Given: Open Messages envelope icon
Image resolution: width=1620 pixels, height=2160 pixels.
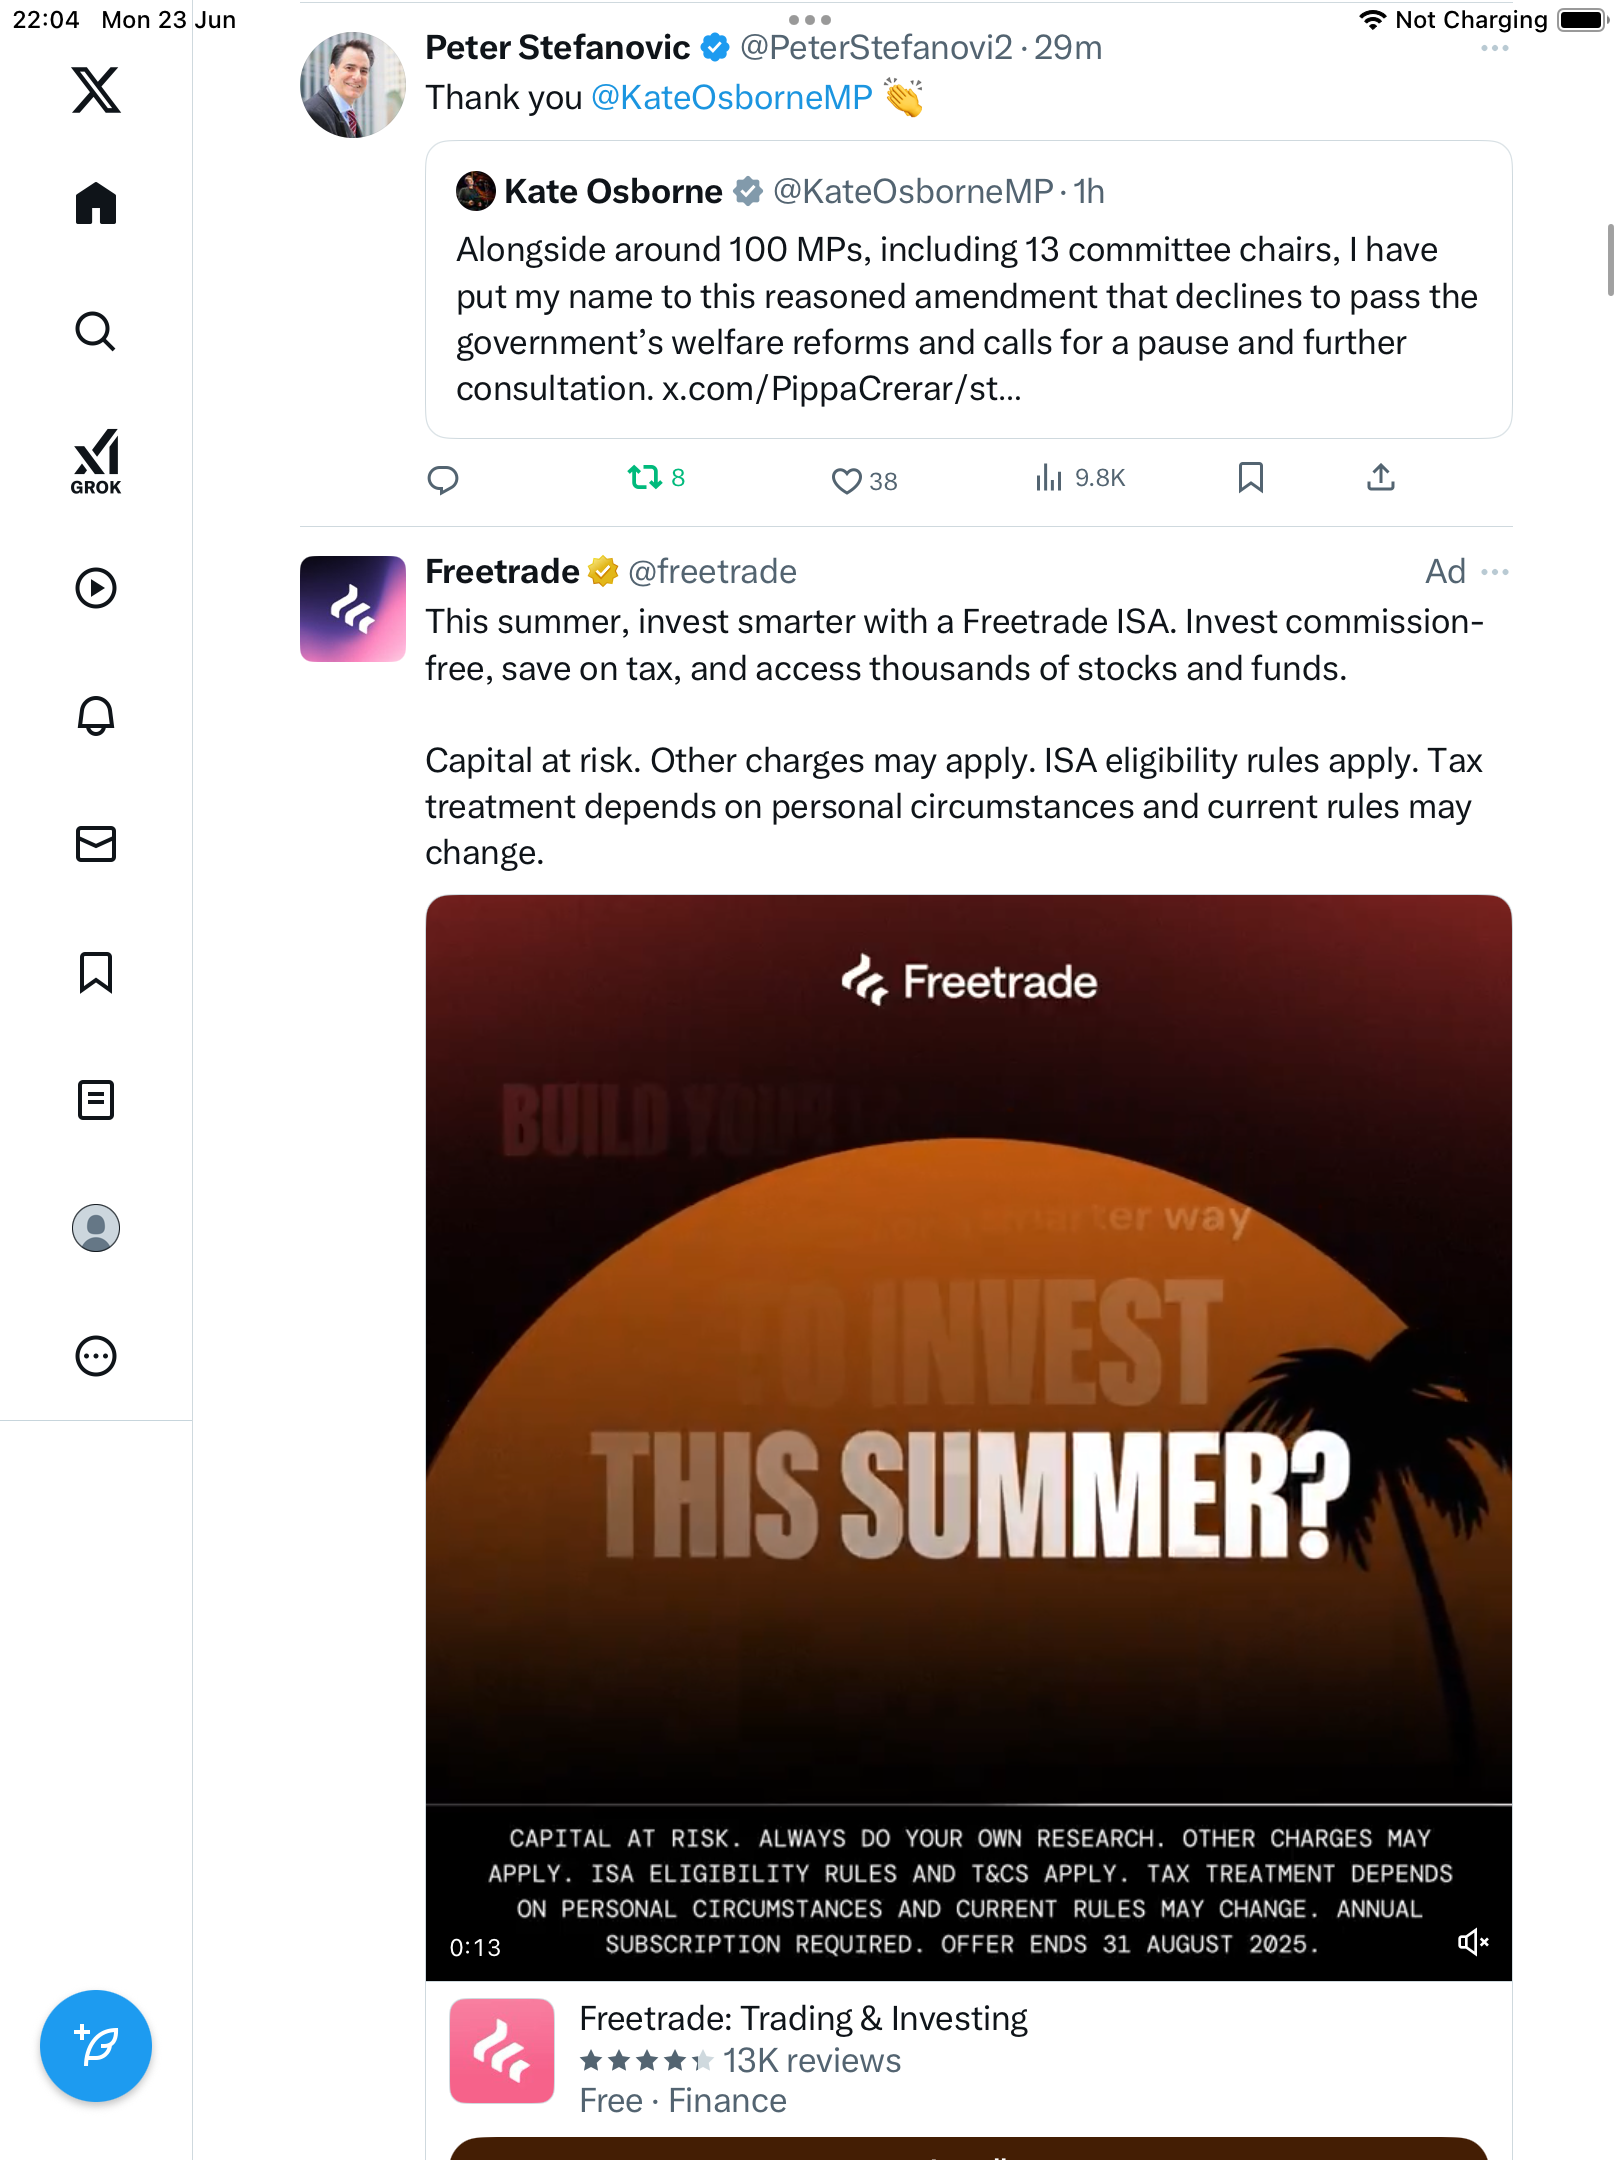Looking at the screenshot, I should [96, 844].
